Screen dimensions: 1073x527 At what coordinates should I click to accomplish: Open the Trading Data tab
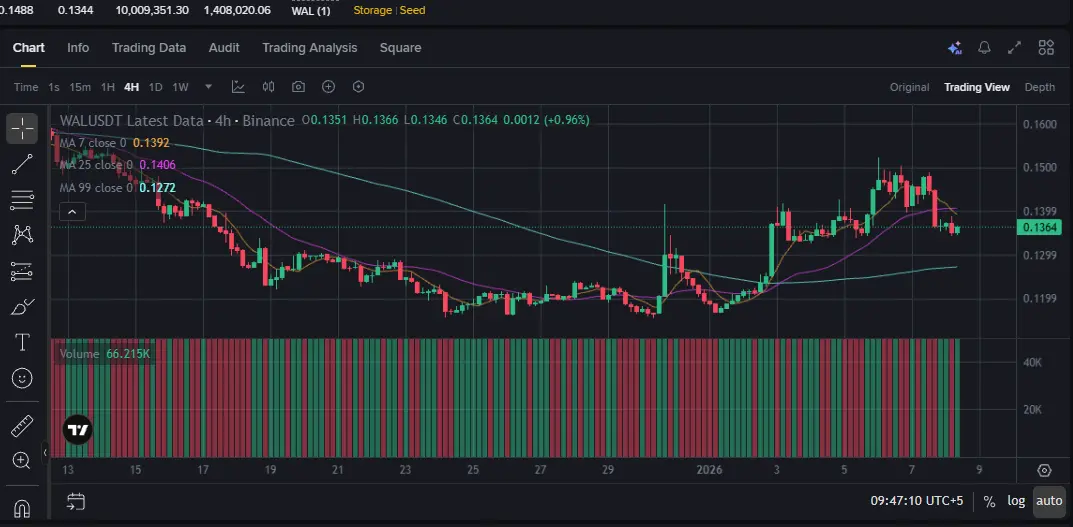pyautogui.click(x=149, y=48)
